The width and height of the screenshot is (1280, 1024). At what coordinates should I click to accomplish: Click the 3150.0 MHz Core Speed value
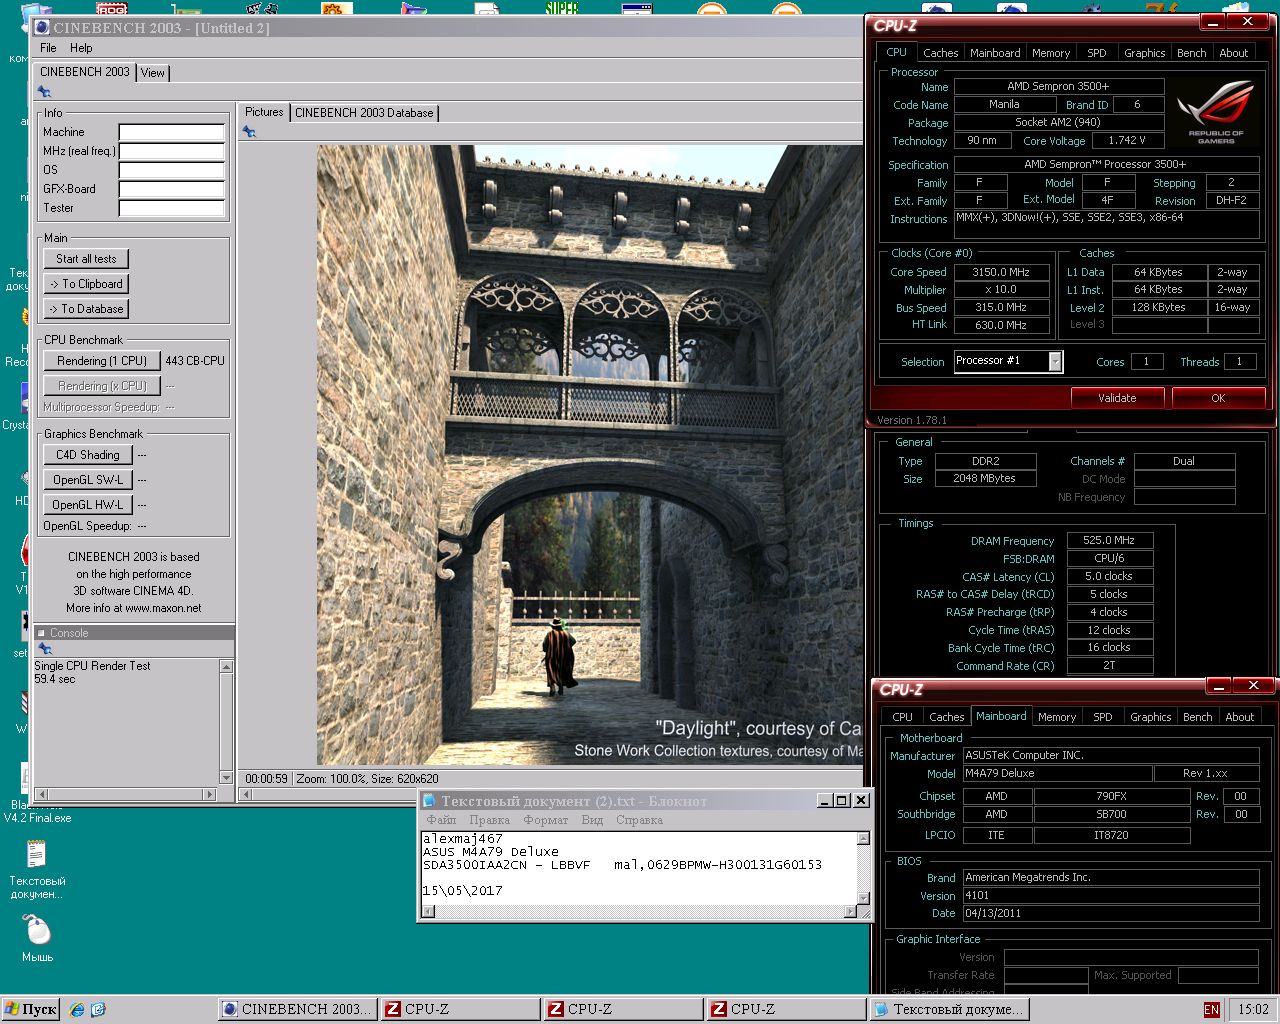tap(1001, 272)
